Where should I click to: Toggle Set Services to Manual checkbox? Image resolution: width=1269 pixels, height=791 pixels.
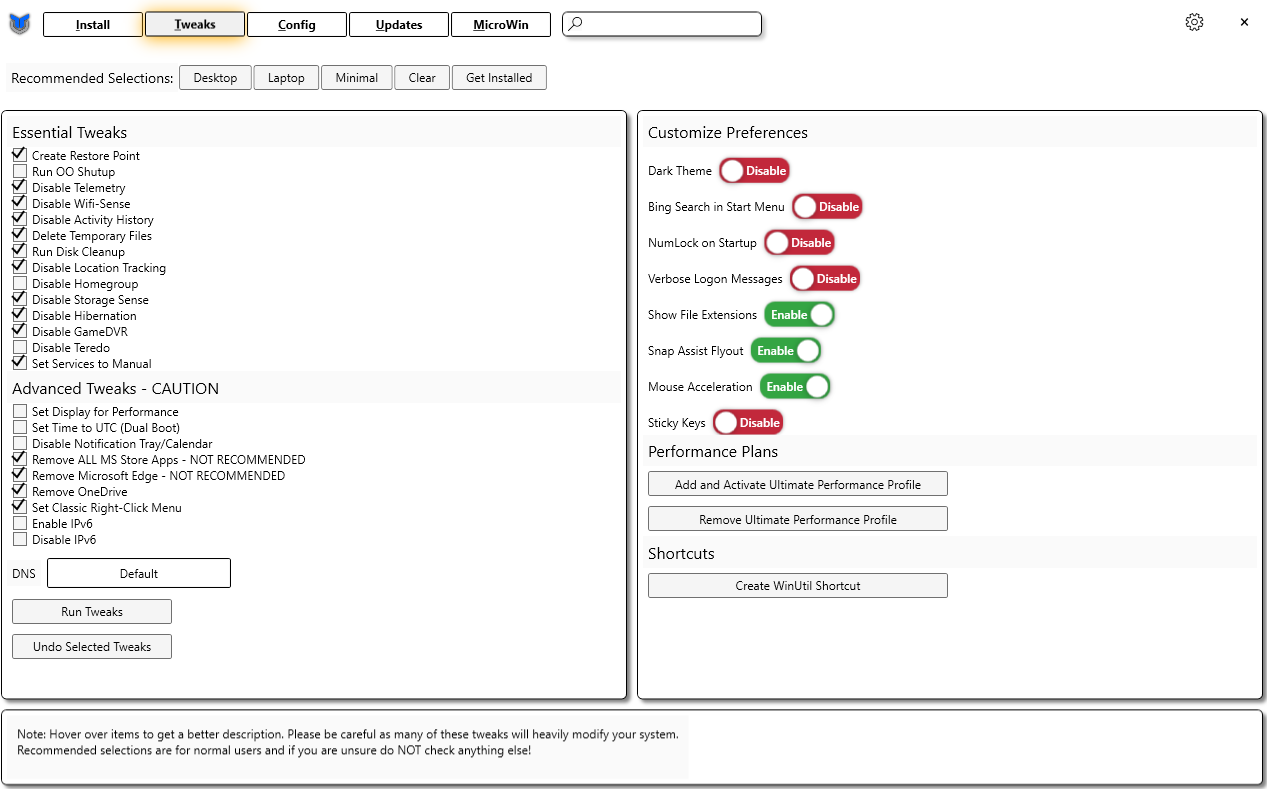[20, 363]
